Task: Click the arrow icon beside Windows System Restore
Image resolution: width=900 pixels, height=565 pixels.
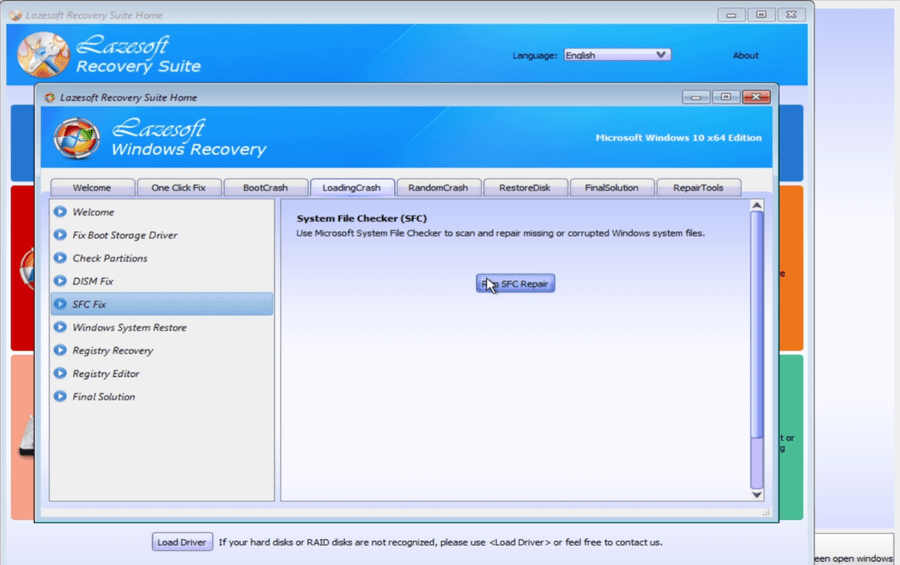Action: point(60,327)
